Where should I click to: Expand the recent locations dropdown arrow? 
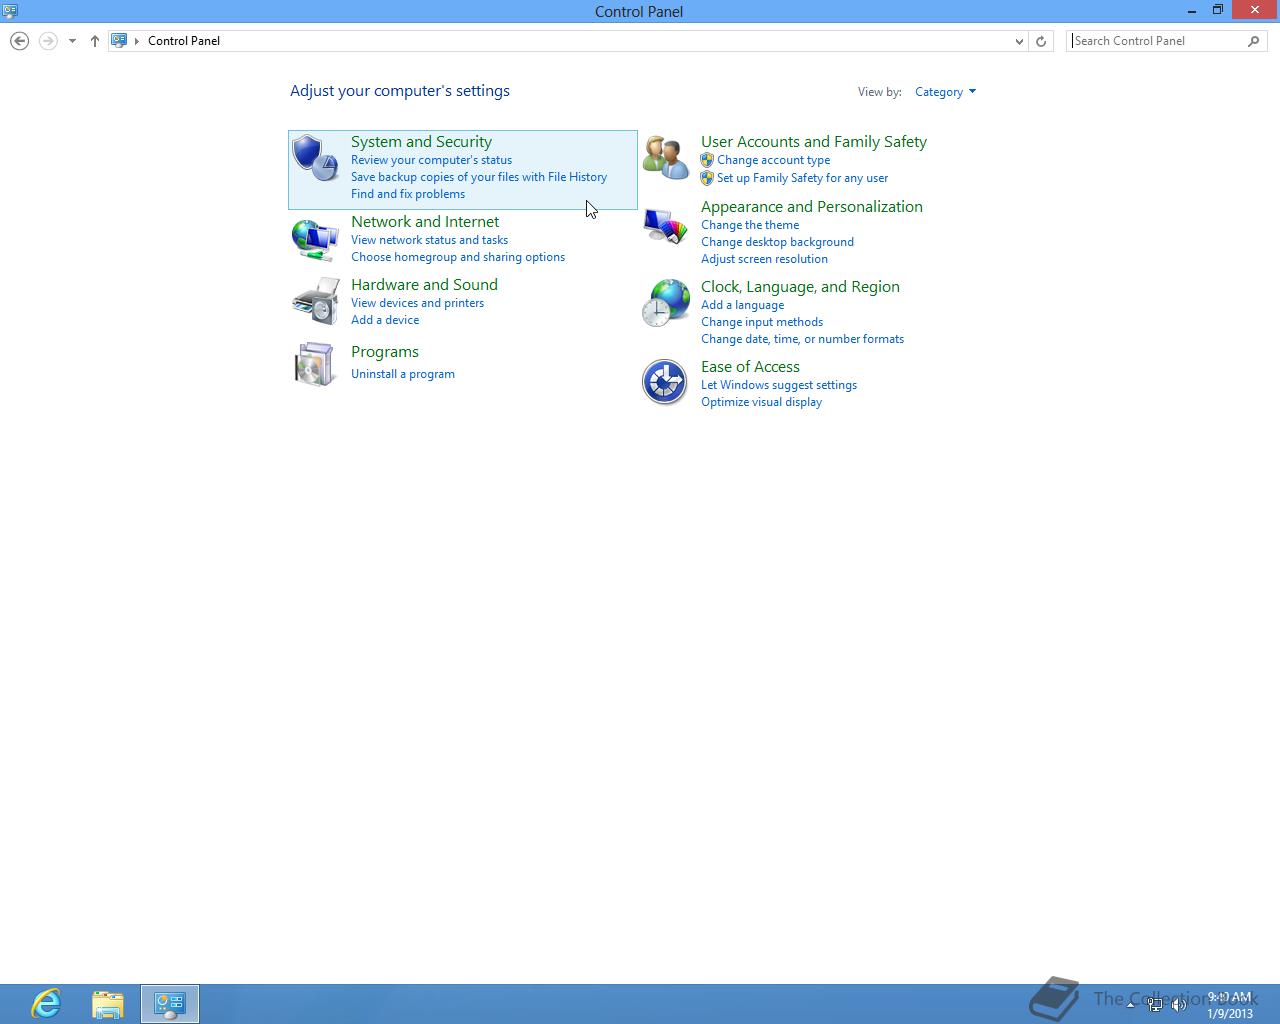point(72,41)
